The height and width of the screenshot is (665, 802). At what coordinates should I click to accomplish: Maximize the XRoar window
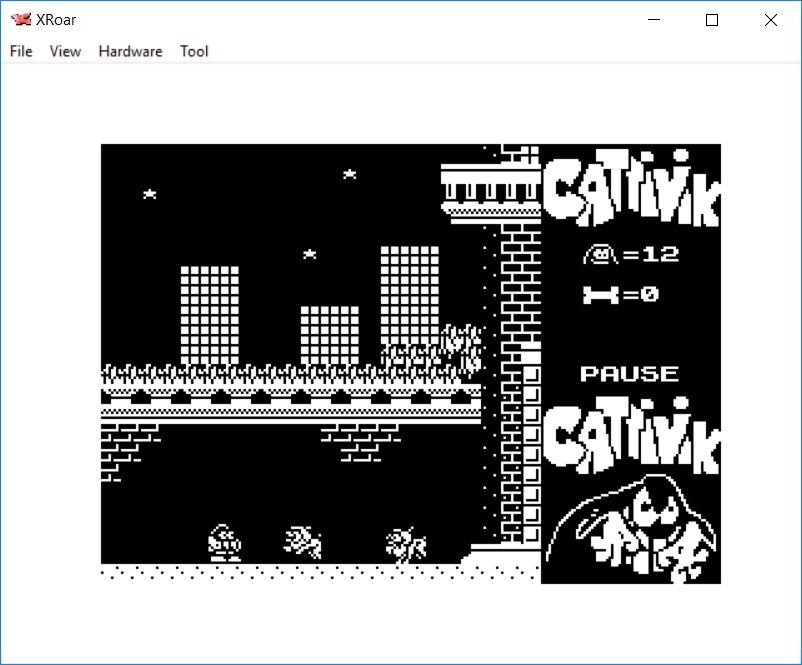(712, 20)
